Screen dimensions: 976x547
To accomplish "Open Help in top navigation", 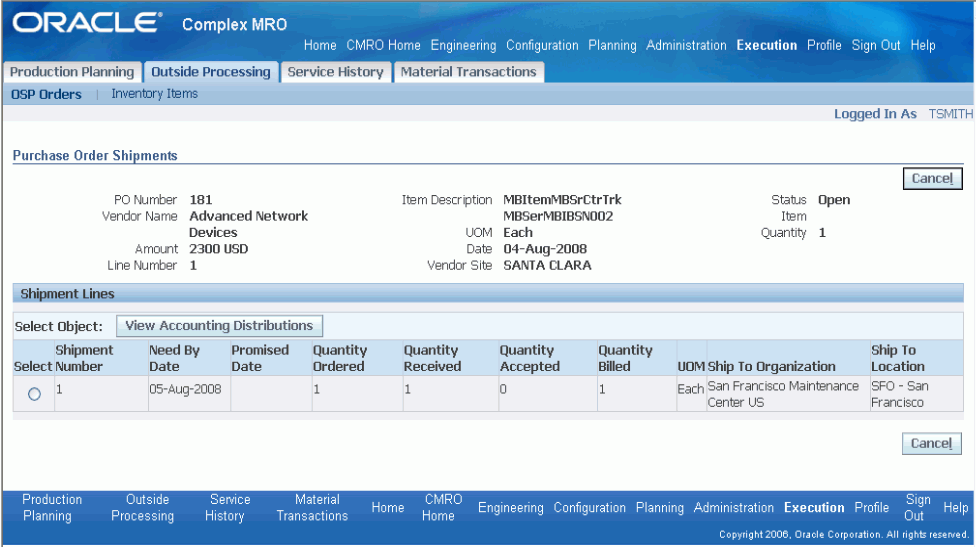I will coord(922,45).
